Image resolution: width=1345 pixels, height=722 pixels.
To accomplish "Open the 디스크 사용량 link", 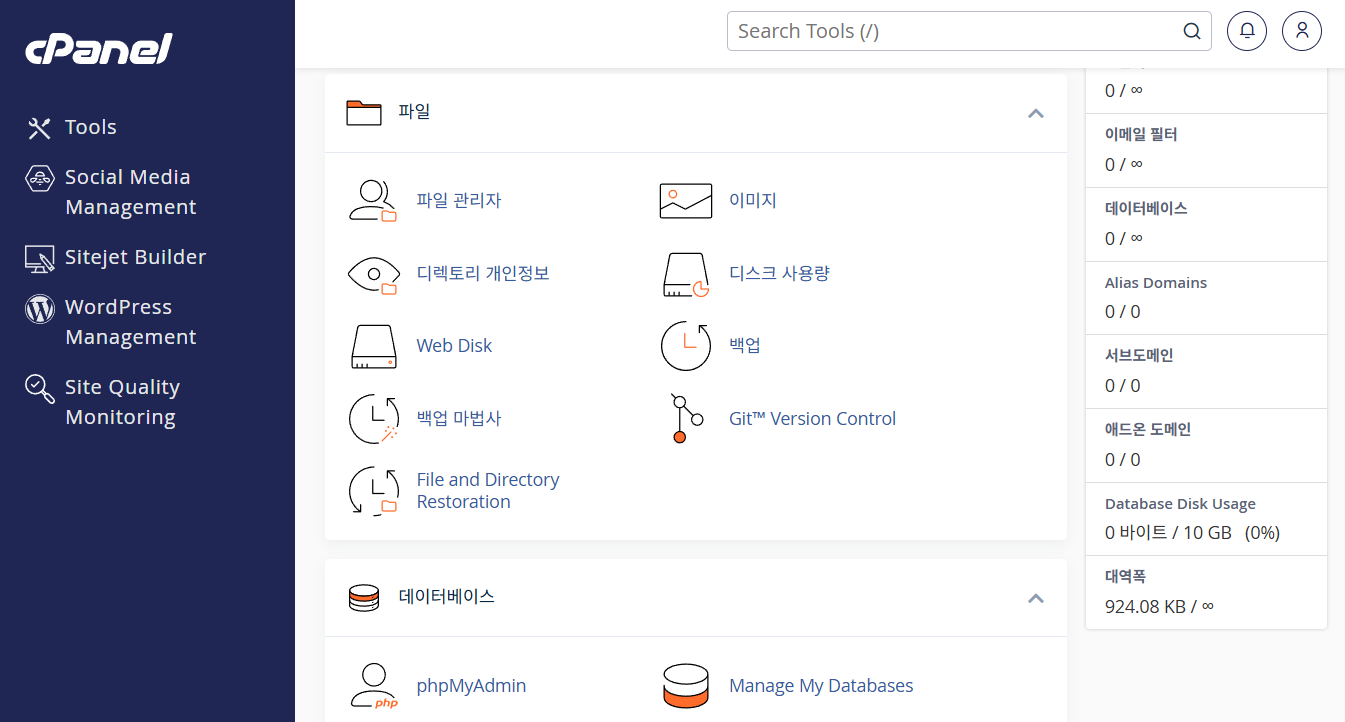I will 779,273.
